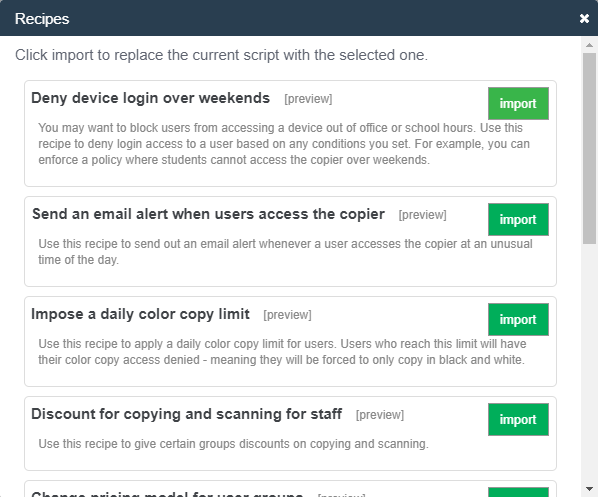Select the Deny device login over weekends title
The width and height of the screenshot is (598, 497).
tap(151, 98)
